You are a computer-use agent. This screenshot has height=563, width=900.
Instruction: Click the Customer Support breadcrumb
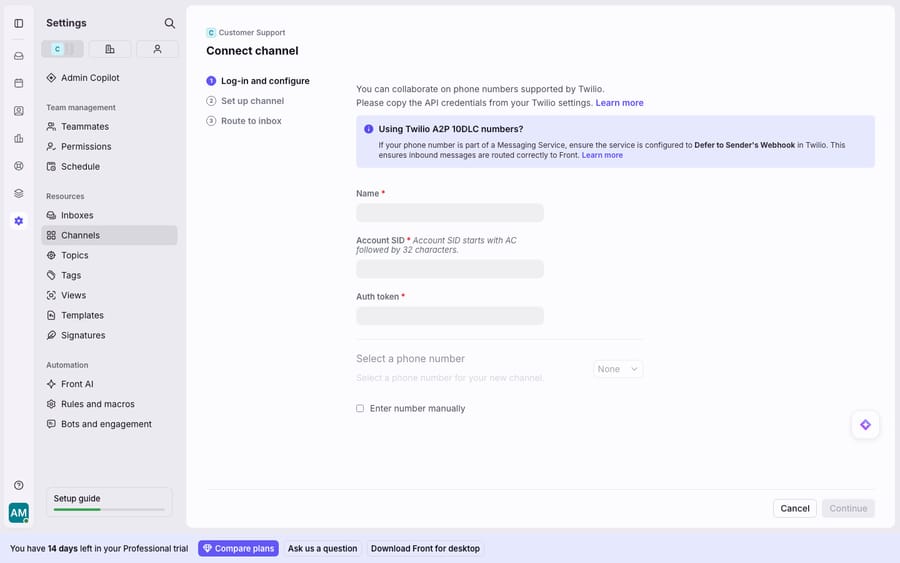coord(246,33)
